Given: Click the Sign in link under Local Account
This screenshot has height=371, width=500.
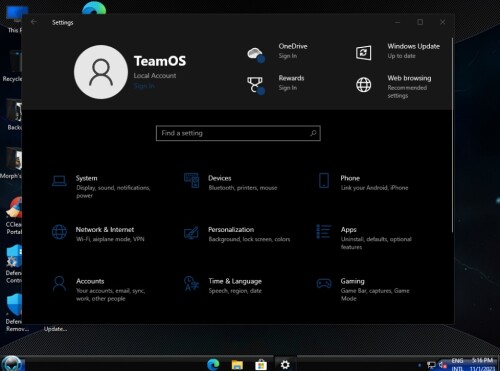Looking at the screenshot, I should coord(144,86).
